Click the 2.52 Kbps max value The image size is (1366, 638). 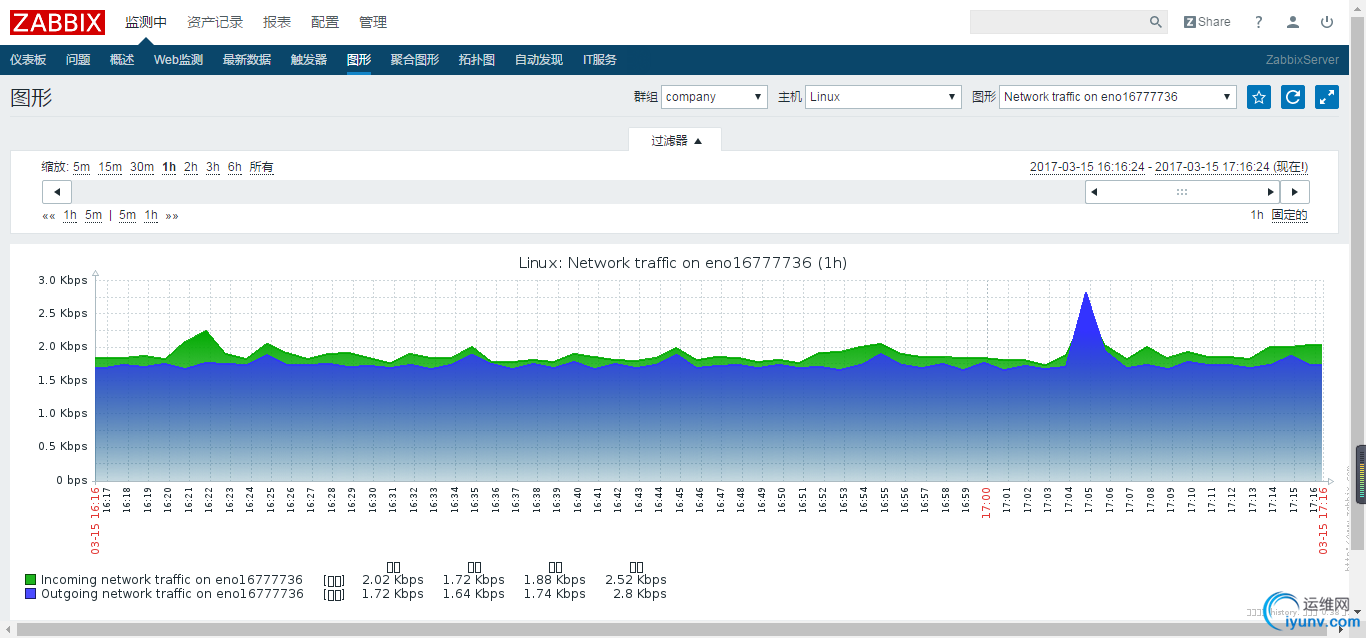point(636,580)
